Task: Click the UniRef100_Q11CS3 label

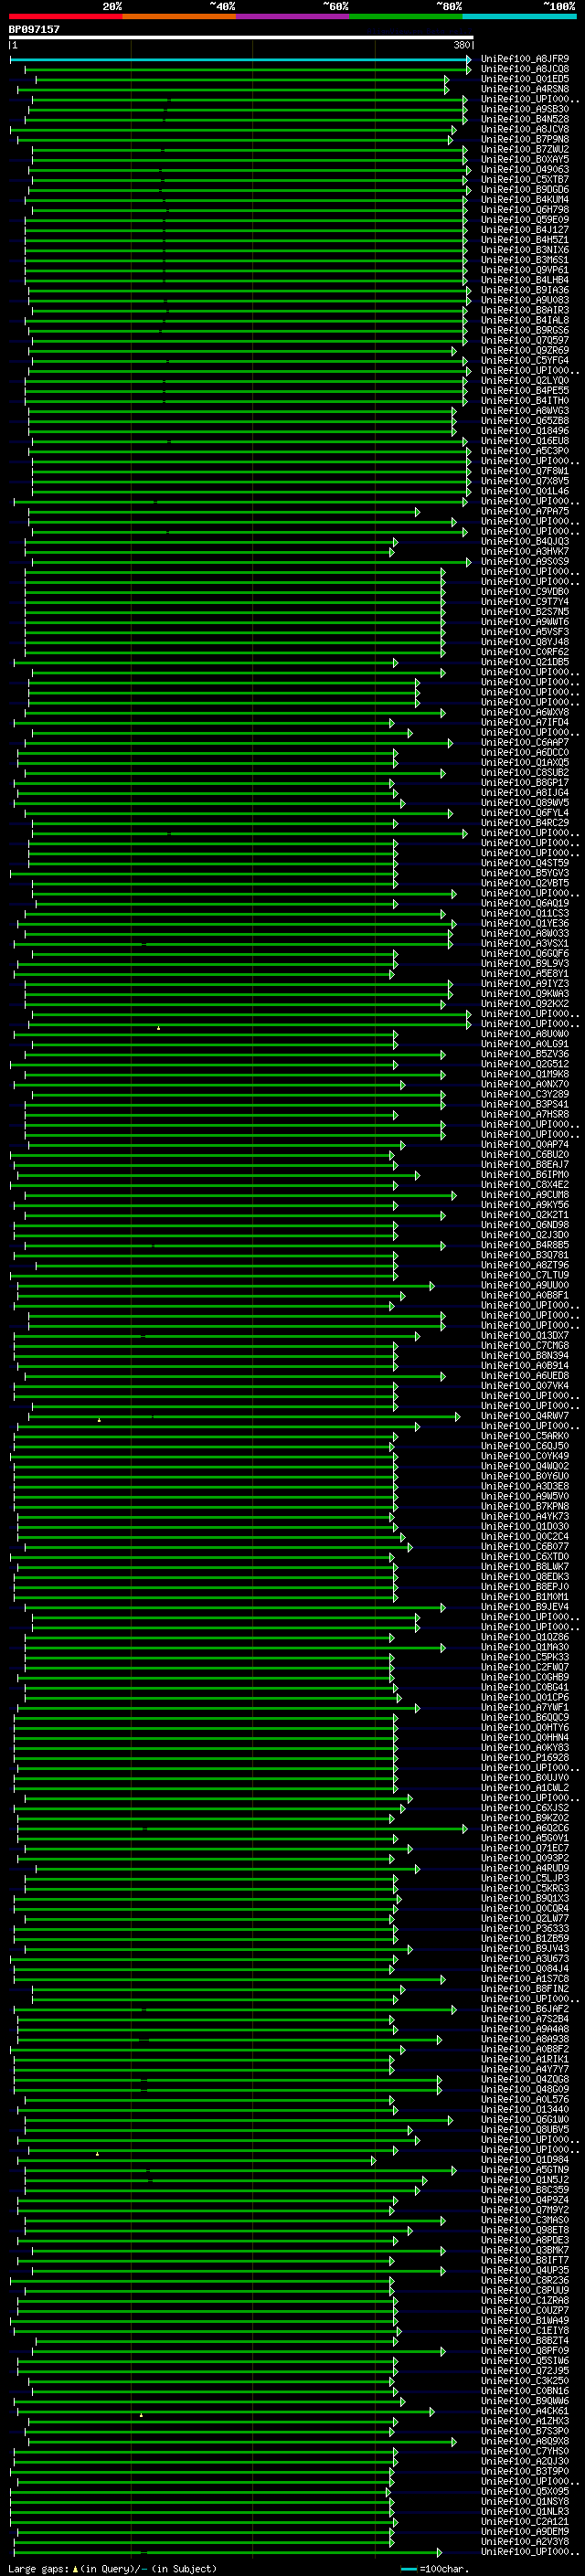Action: [525, 914]
